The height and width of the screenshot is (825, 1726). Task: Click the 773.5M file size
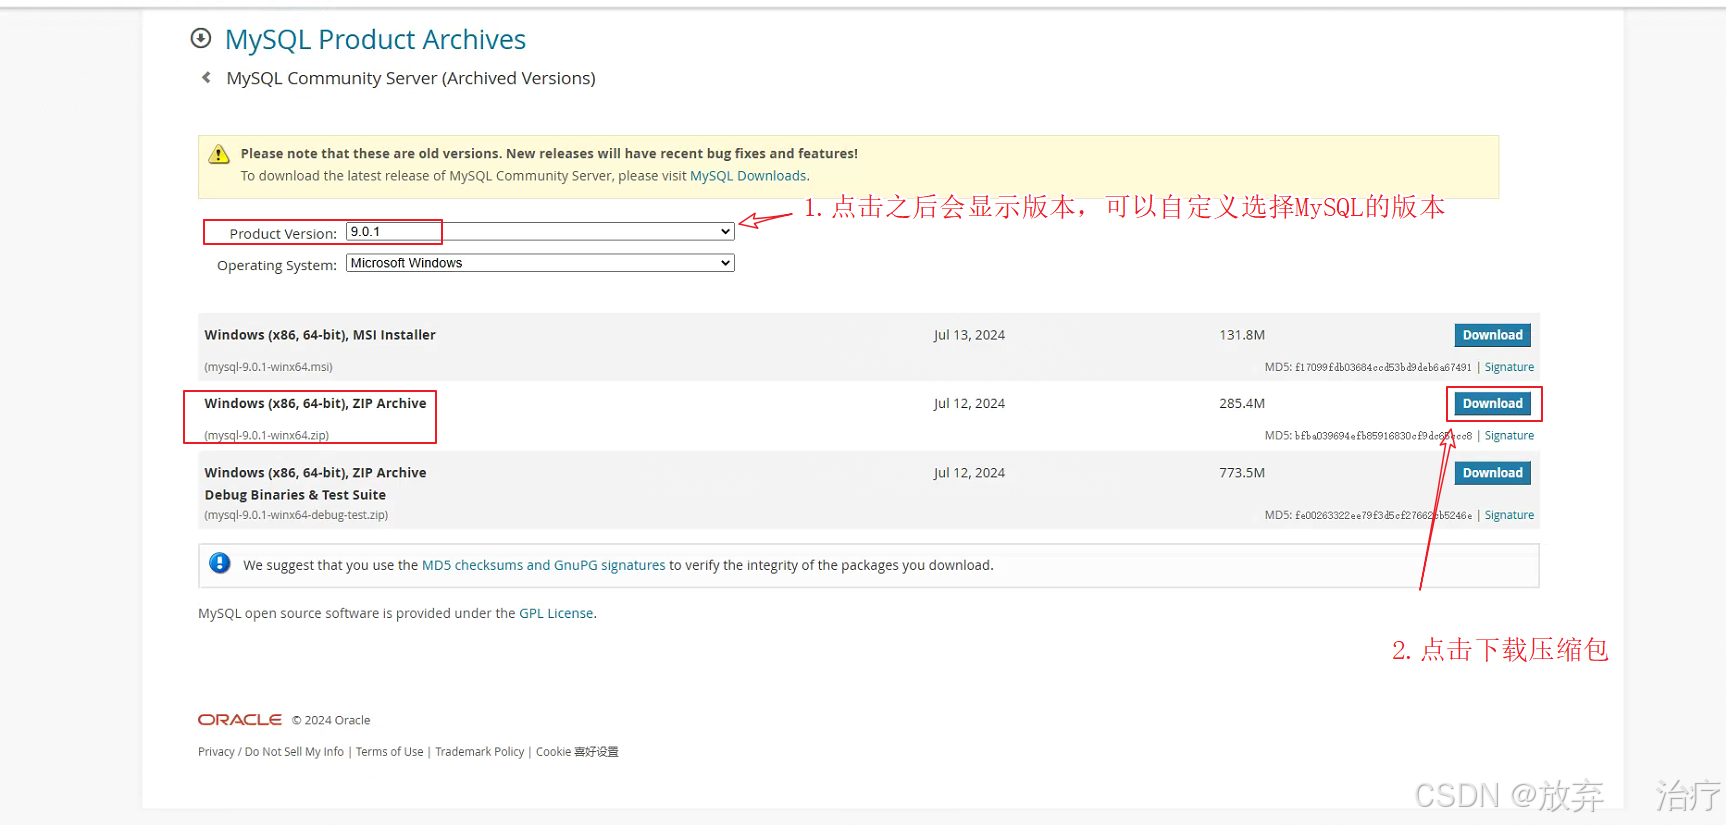[1242, 473]
